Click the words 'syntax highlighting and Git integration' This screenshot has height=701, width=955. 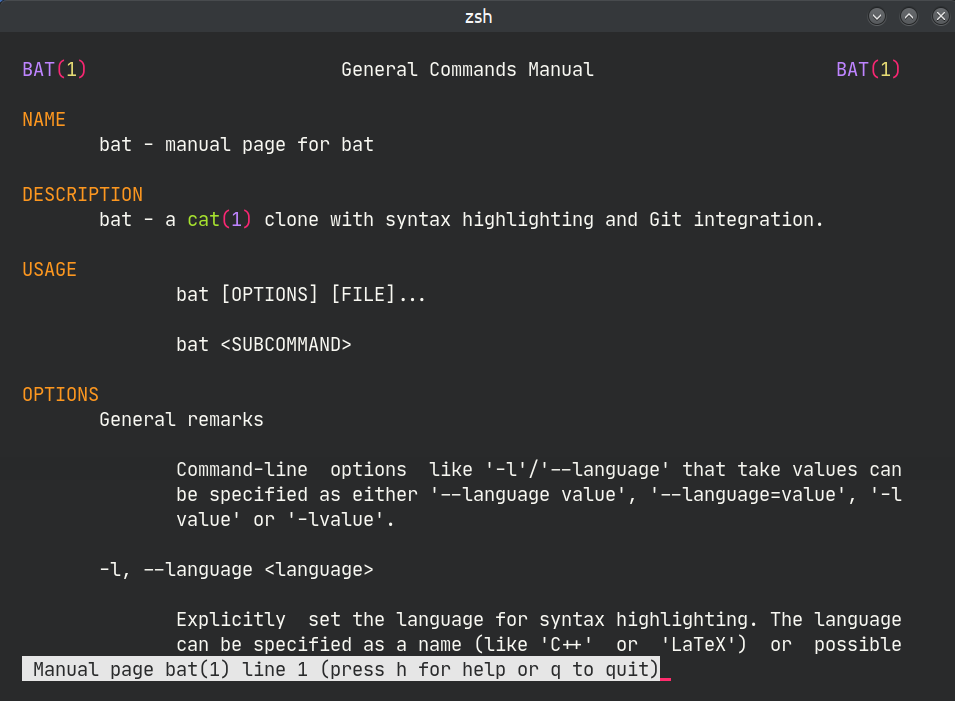click(604, 219)
